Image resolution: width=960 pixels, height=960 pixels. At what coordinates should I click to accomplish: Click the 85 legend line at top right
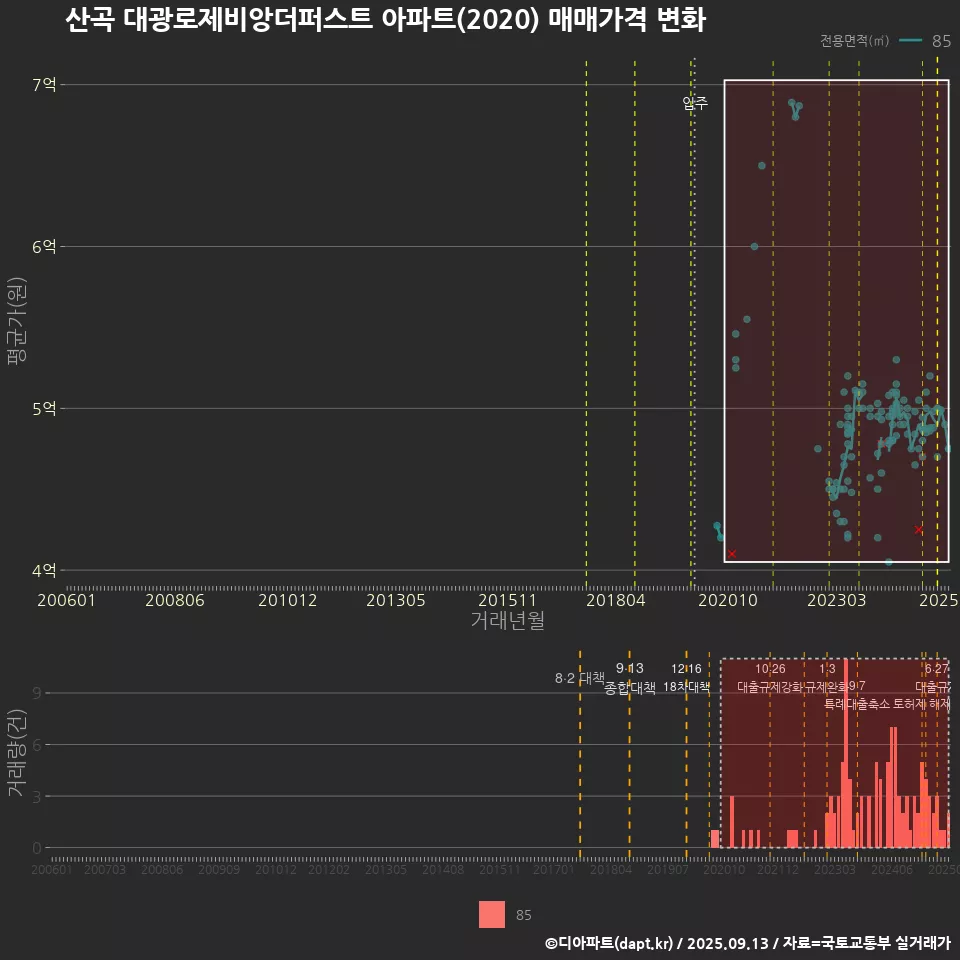pyautogui.click(x=911, y=40)
